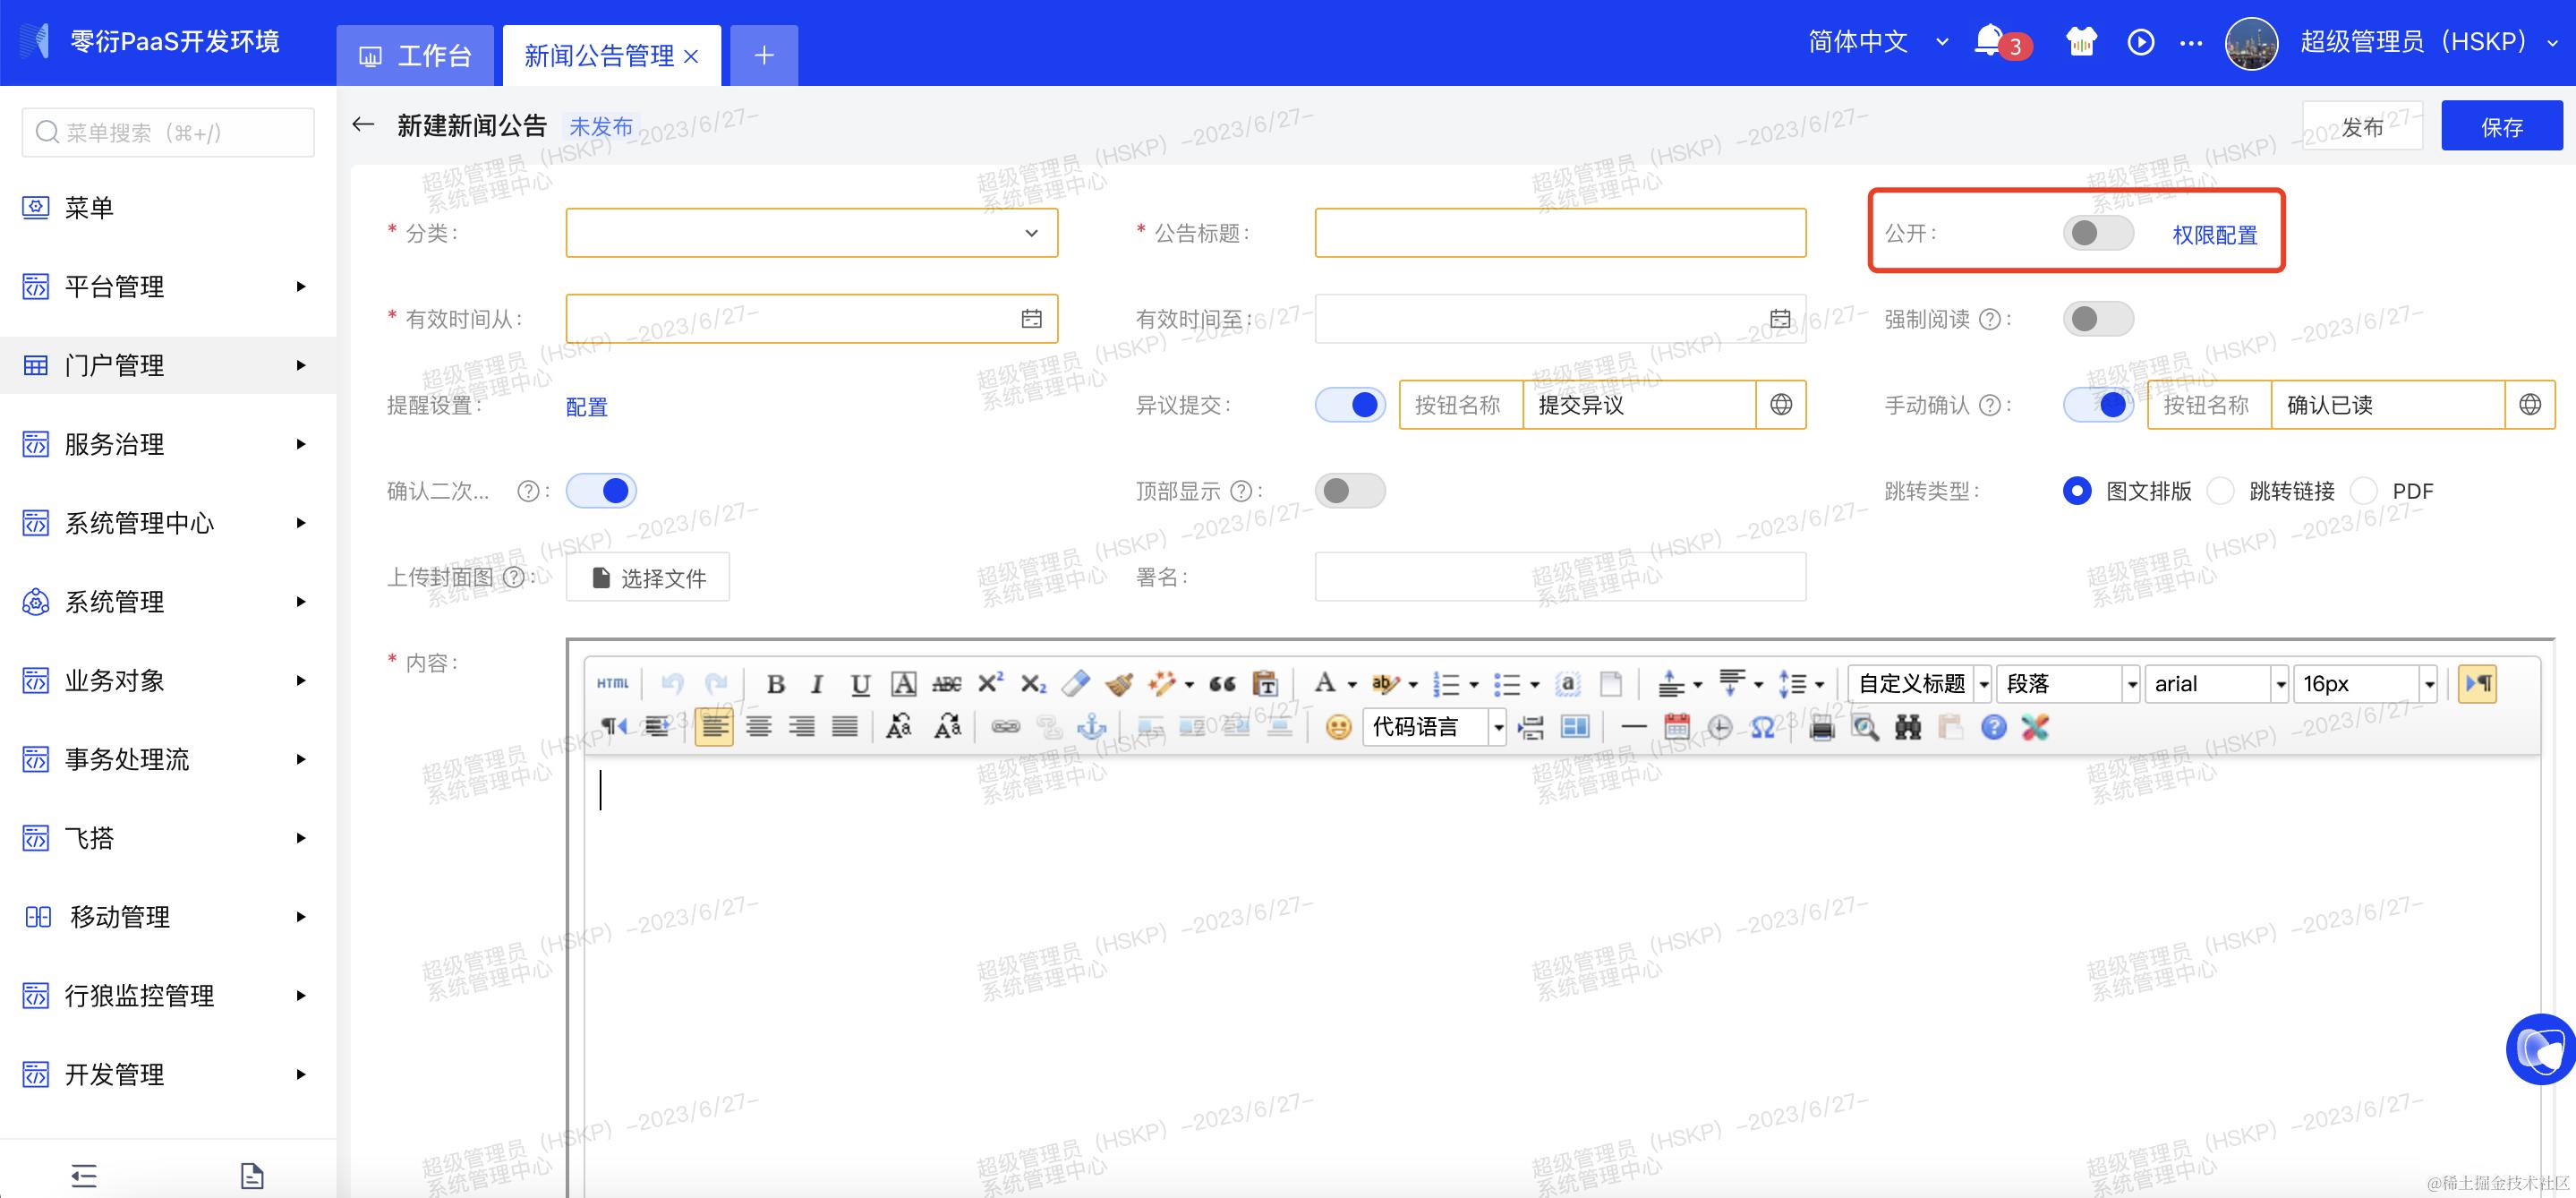
Task: Switch to the 工作台 tab
Action: [415, 56]
